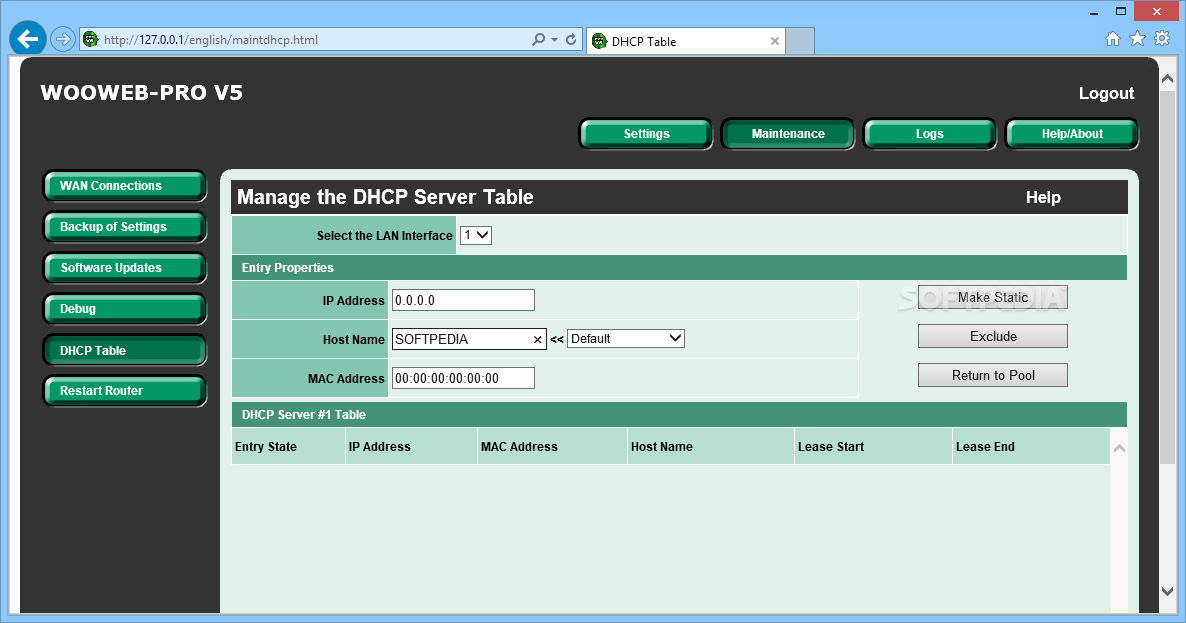
Task: Click the Help link in panel header
Action: click(1043, 197)
